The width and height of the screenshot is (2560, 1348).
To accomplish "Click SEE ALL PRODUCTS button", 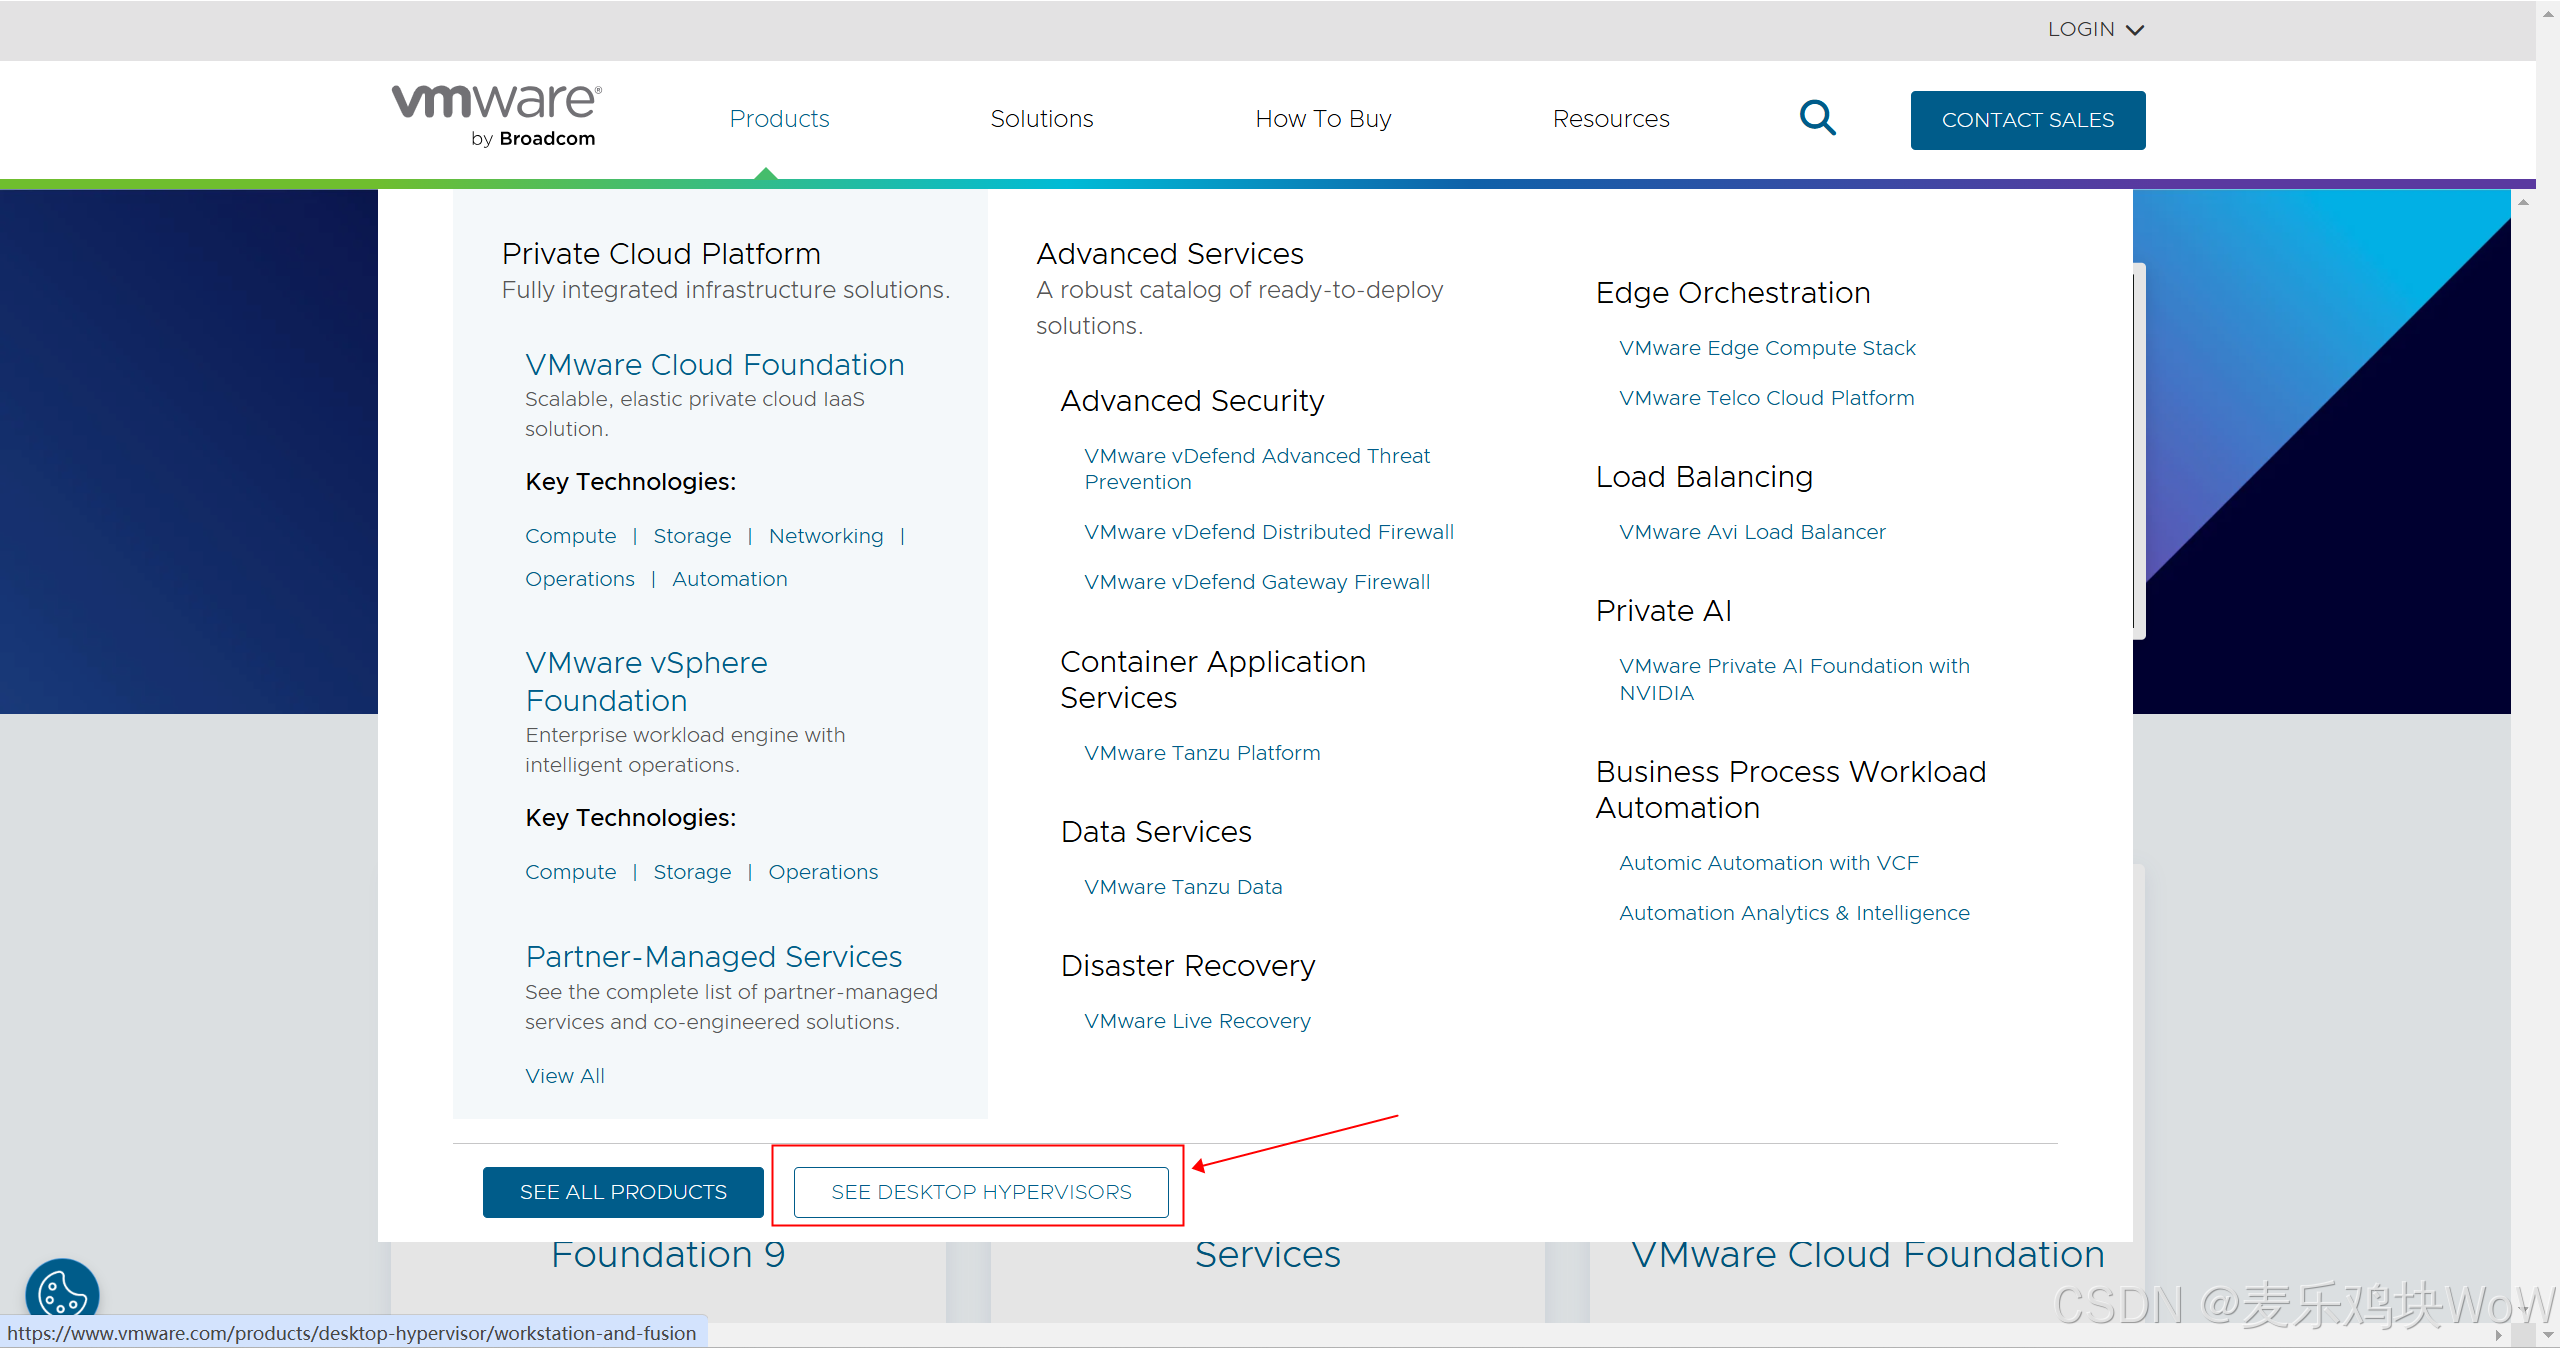I will tap(623, 1192).
